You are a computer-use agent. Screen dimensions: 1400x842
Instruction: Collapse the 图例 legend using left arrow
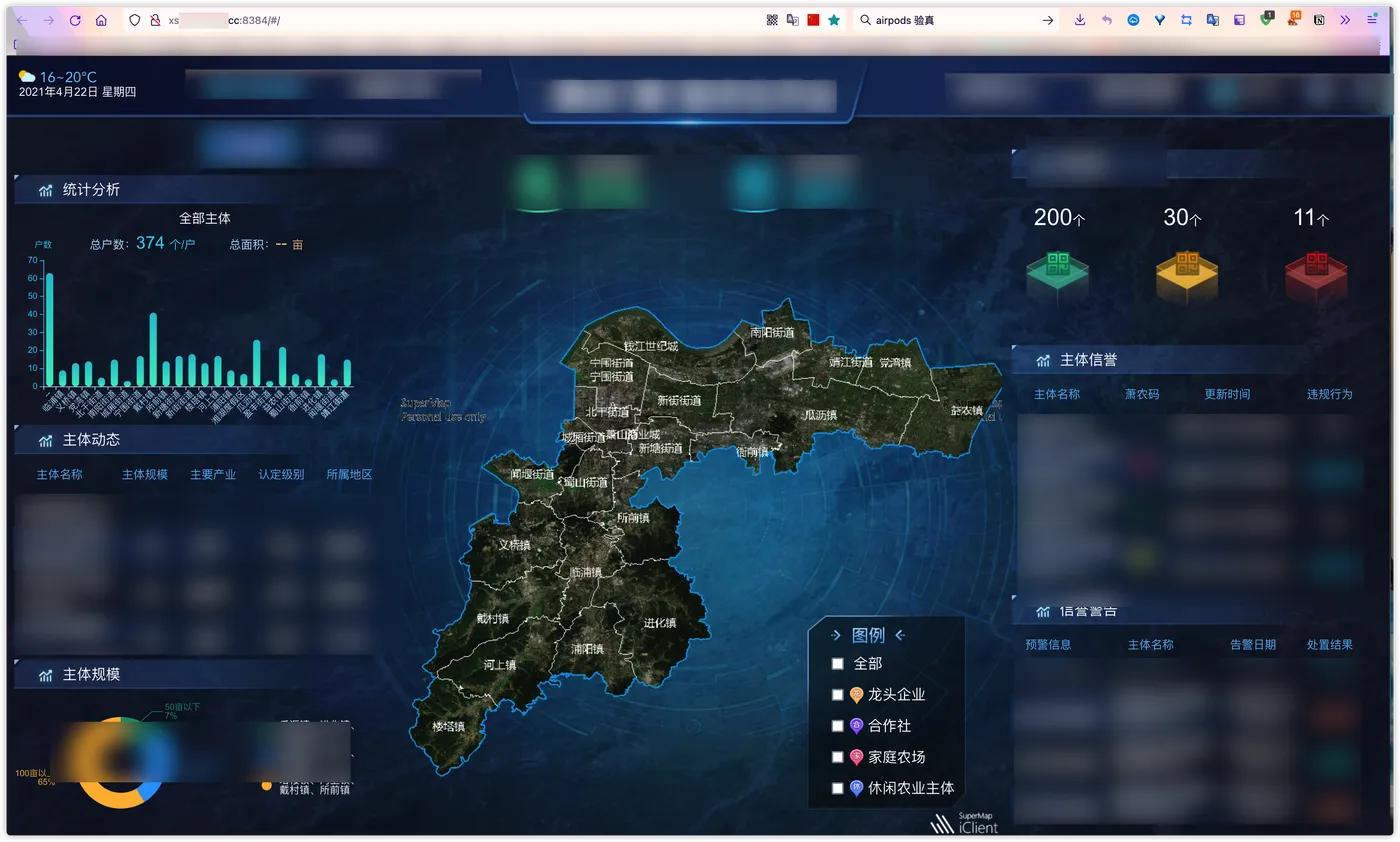coord(900,635)
